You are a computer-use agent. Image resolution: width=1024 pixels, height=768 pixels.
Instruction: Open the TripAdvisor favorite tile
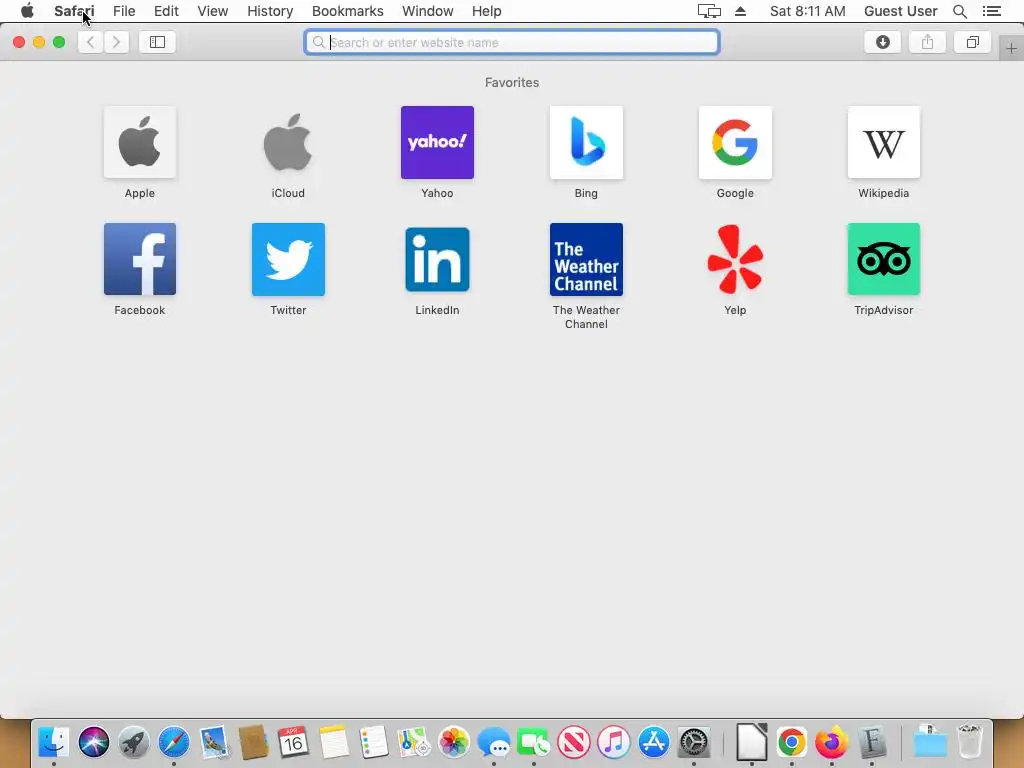(x=884, y=259)
